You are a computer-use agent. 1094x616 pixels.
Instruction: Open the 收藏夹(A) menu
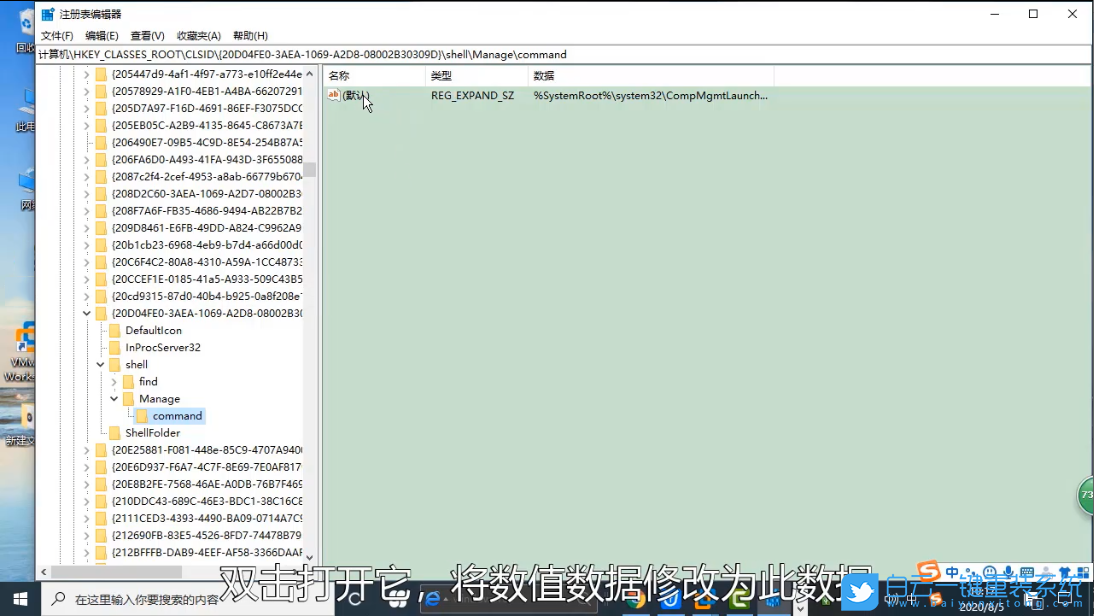coord(198,36)
